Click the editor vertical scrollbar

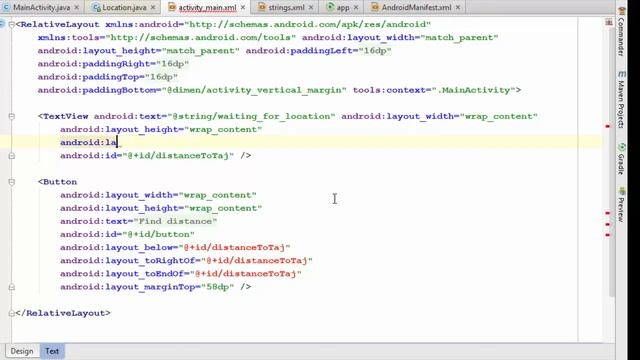point(612,163)
